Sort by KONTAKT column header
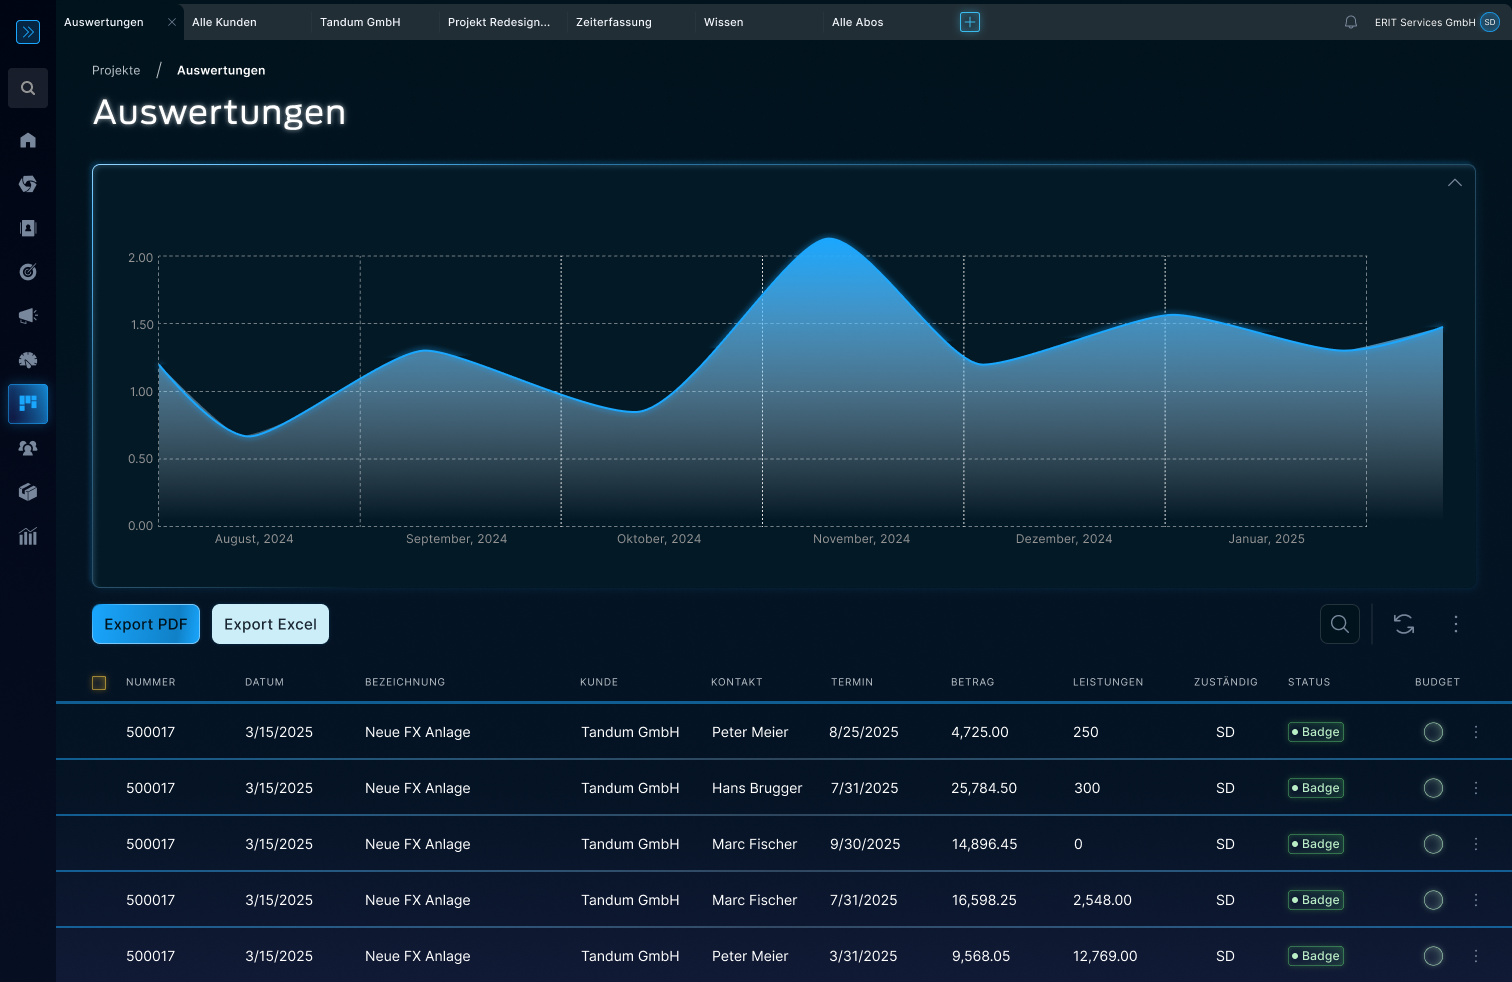The width and height of the screenshot is (1512, 982). [x=737, y=682]
